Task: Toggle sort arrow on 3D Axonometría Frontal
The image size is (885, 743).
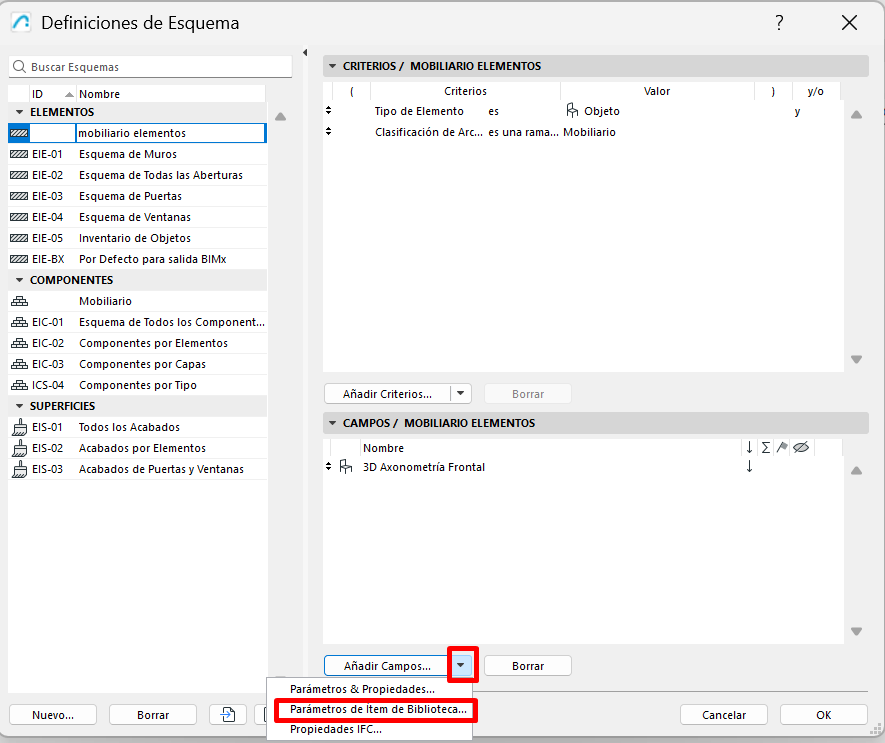Action: (749, 467)
